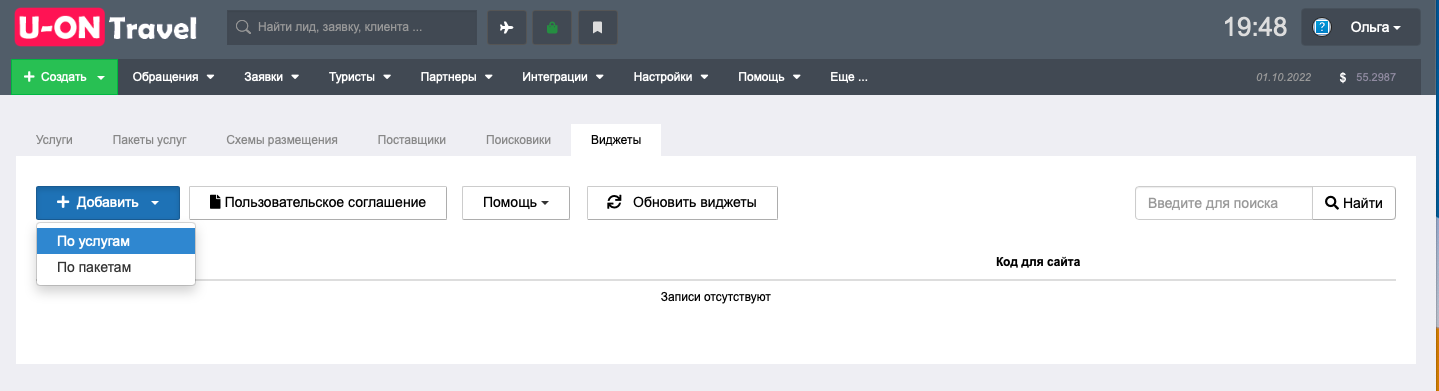The image size is (1439, 391).
Task: Open the bookmark icon button
Action: [598, 28]
